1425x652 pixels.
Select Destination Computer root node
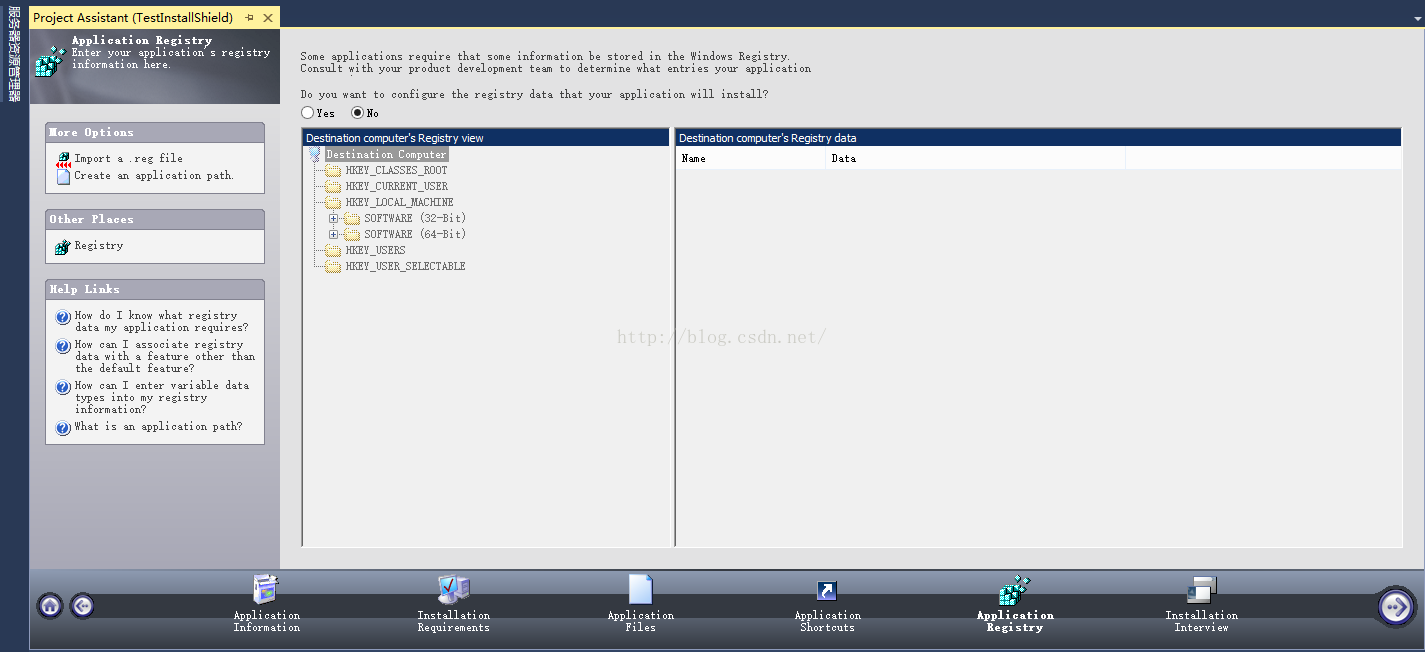point(386,154)
